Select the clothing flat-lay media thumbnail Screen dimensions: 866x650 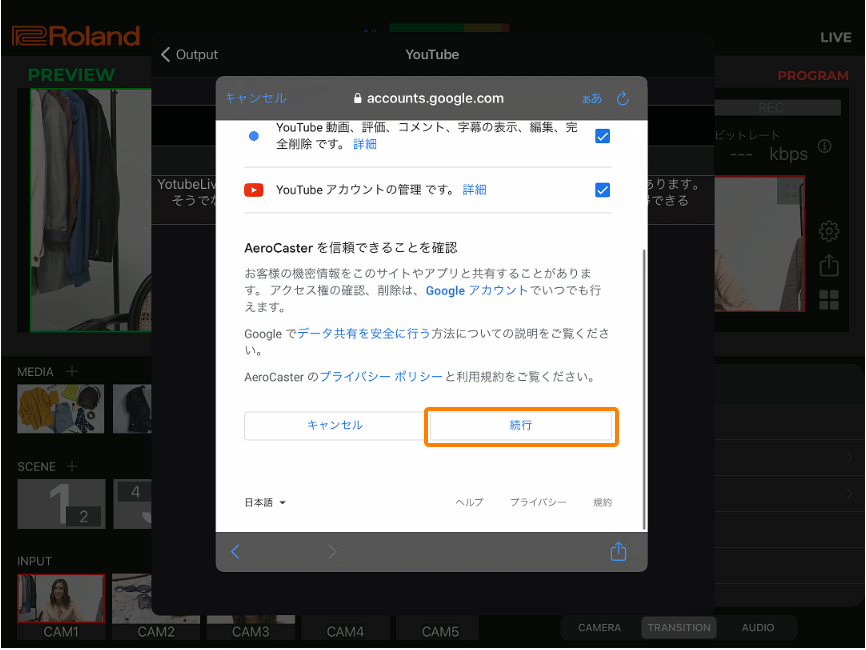coord(61,409)
